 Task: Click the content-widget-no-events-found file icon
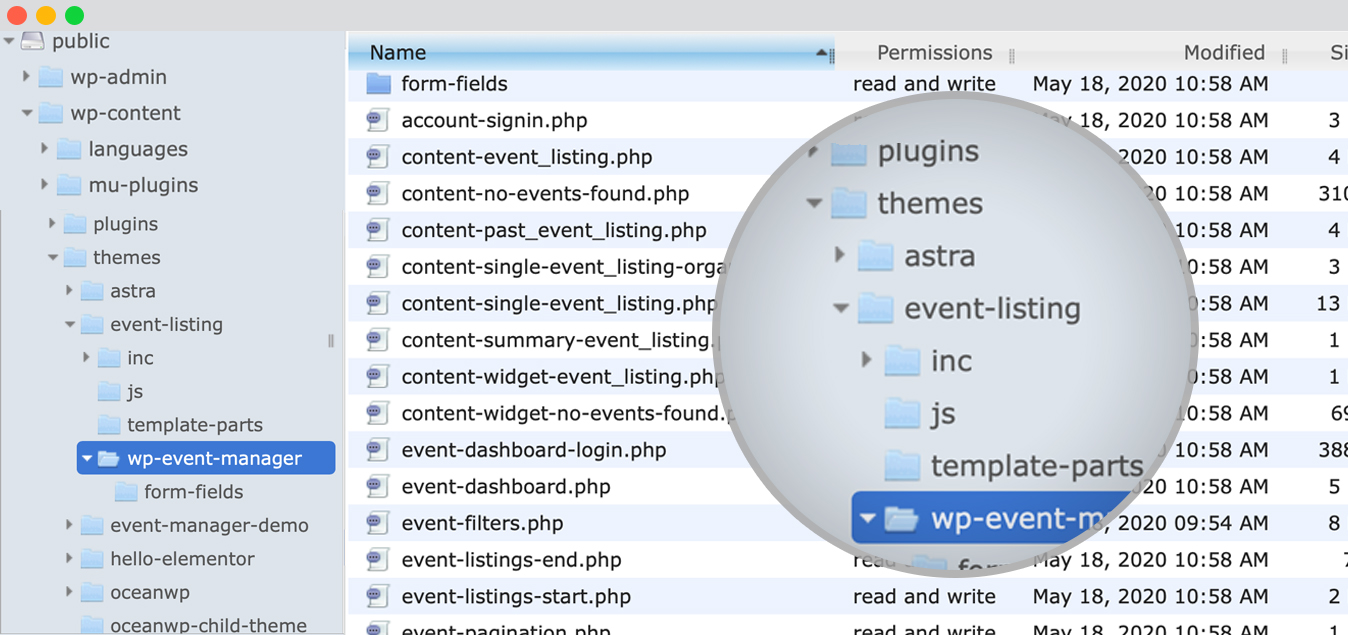(377, 414)
